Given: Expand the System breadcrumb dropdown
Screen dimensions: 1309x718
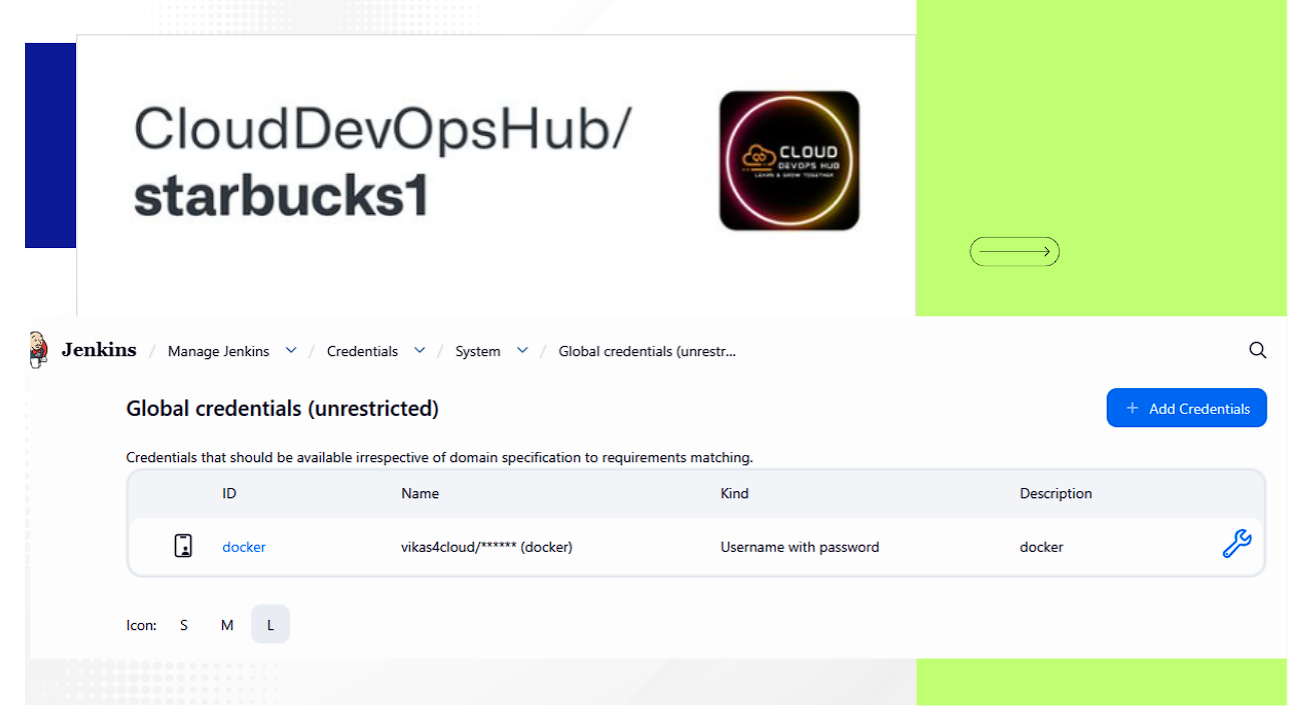Looking at the screenshot, I should tap(522, 350).
